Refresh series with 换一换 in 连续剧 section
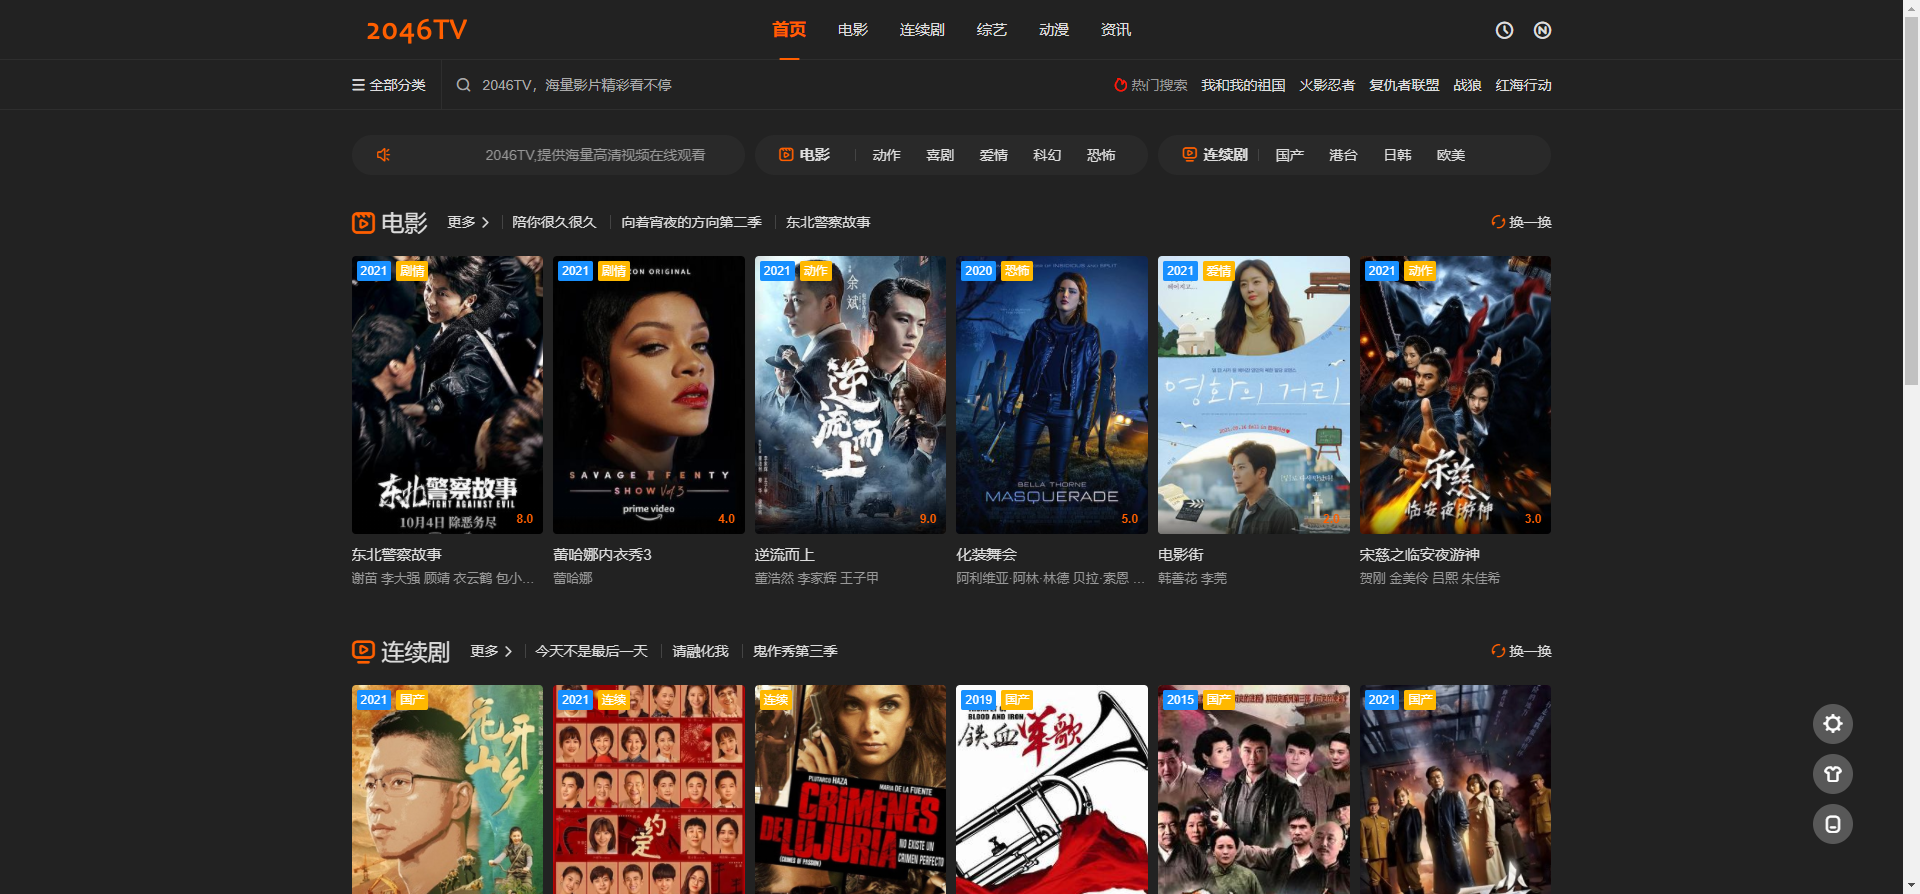 pos(1521,651)
